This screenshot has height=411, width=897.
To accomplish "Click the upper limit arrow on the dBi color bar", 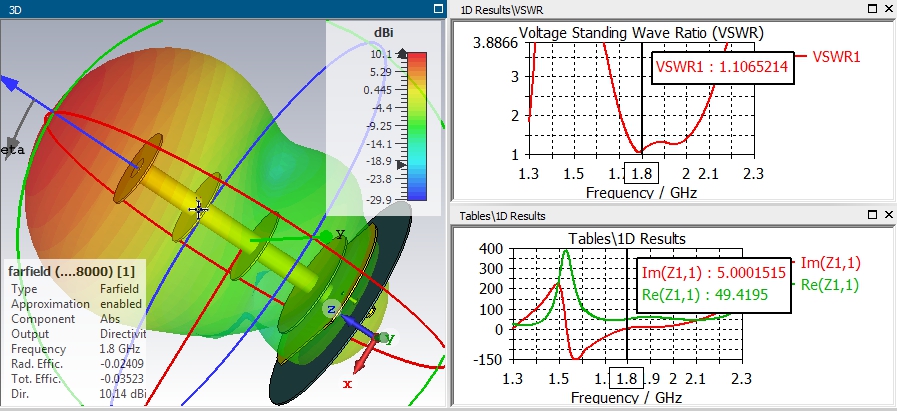I will pos(402,54).
